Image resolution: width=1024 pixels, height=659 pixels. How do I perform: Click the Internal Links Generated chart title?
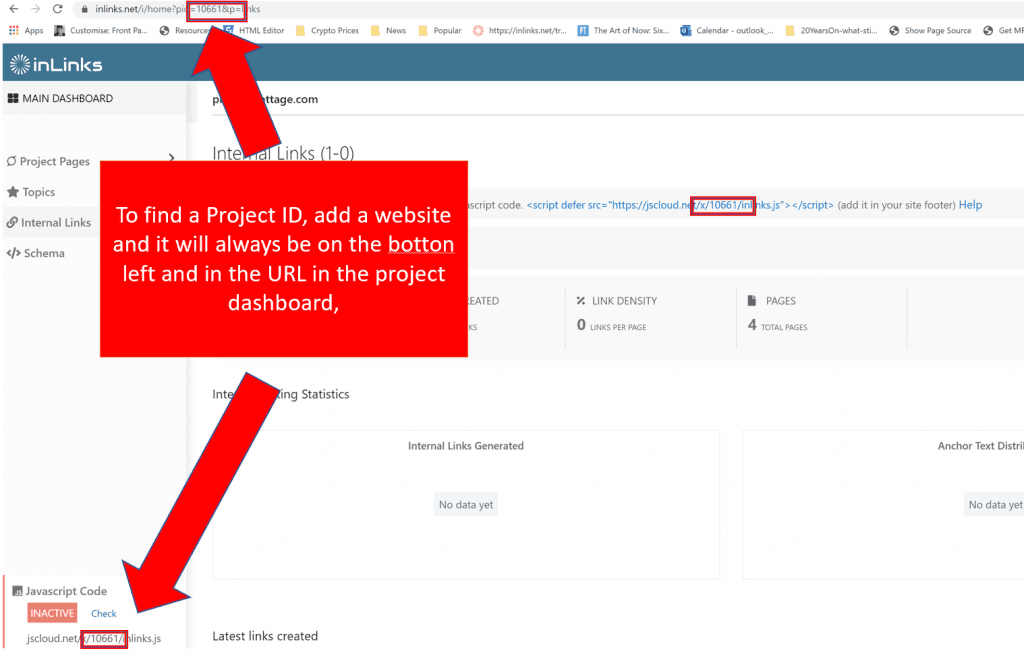coord(466,446)
